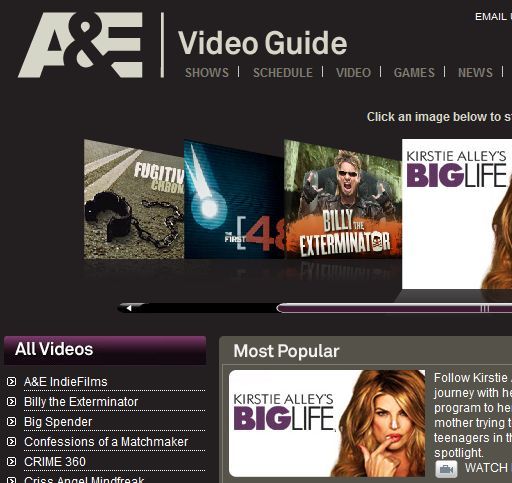The width and height of the screenshot is (512, 483).
Task: Open the NEWS menu item
Action: pos(475,72)
